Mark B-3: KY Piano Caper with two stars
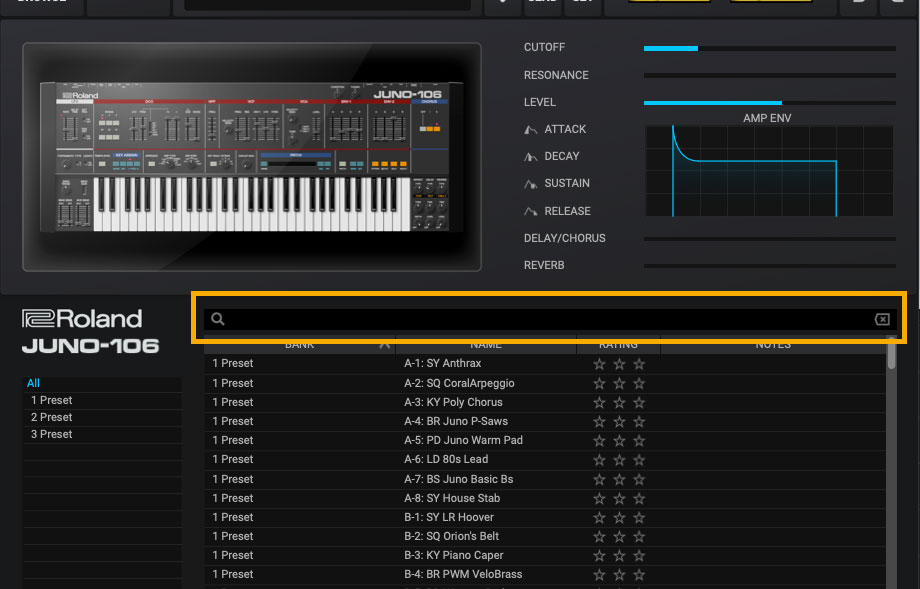 point(619,556)
